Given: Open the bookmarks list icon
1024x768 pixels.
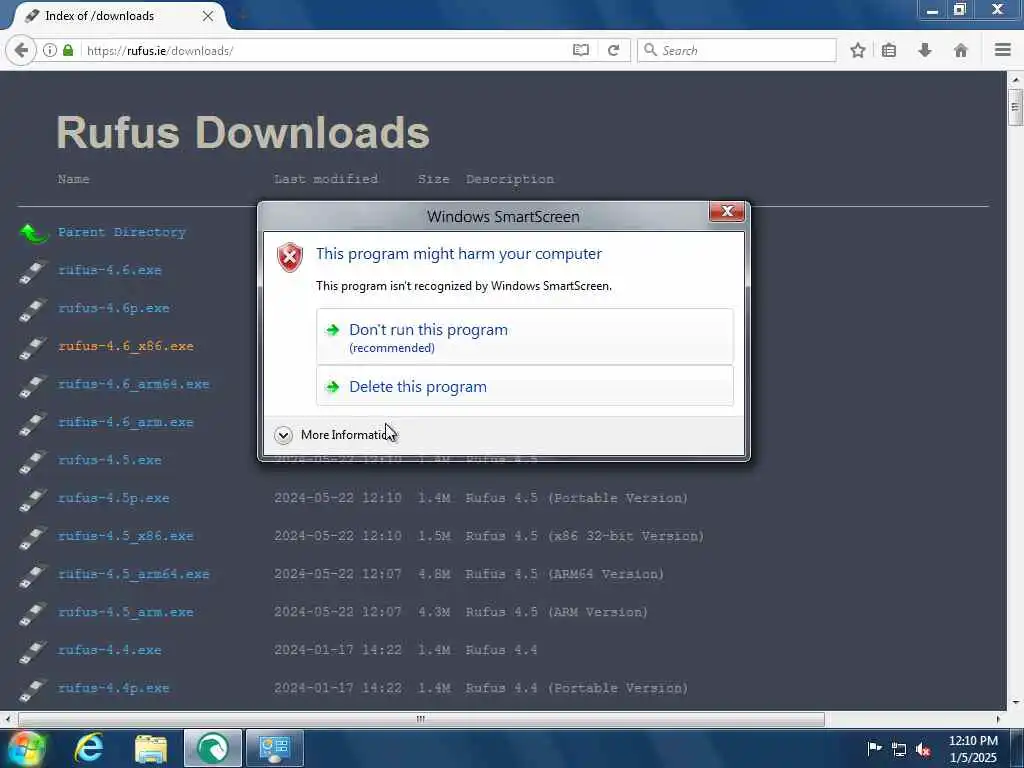Looking at the screenshot, I should (889, 50).
